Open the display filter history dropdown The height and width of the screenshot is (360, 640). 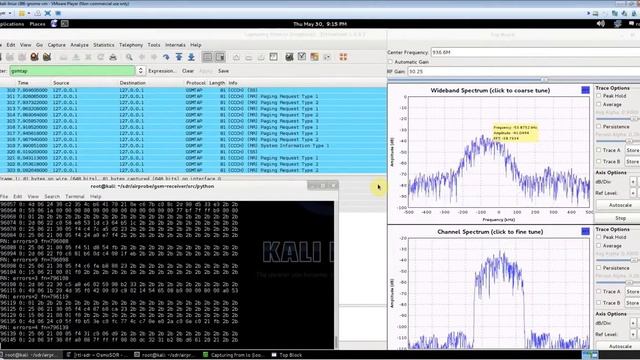(140, 71)
